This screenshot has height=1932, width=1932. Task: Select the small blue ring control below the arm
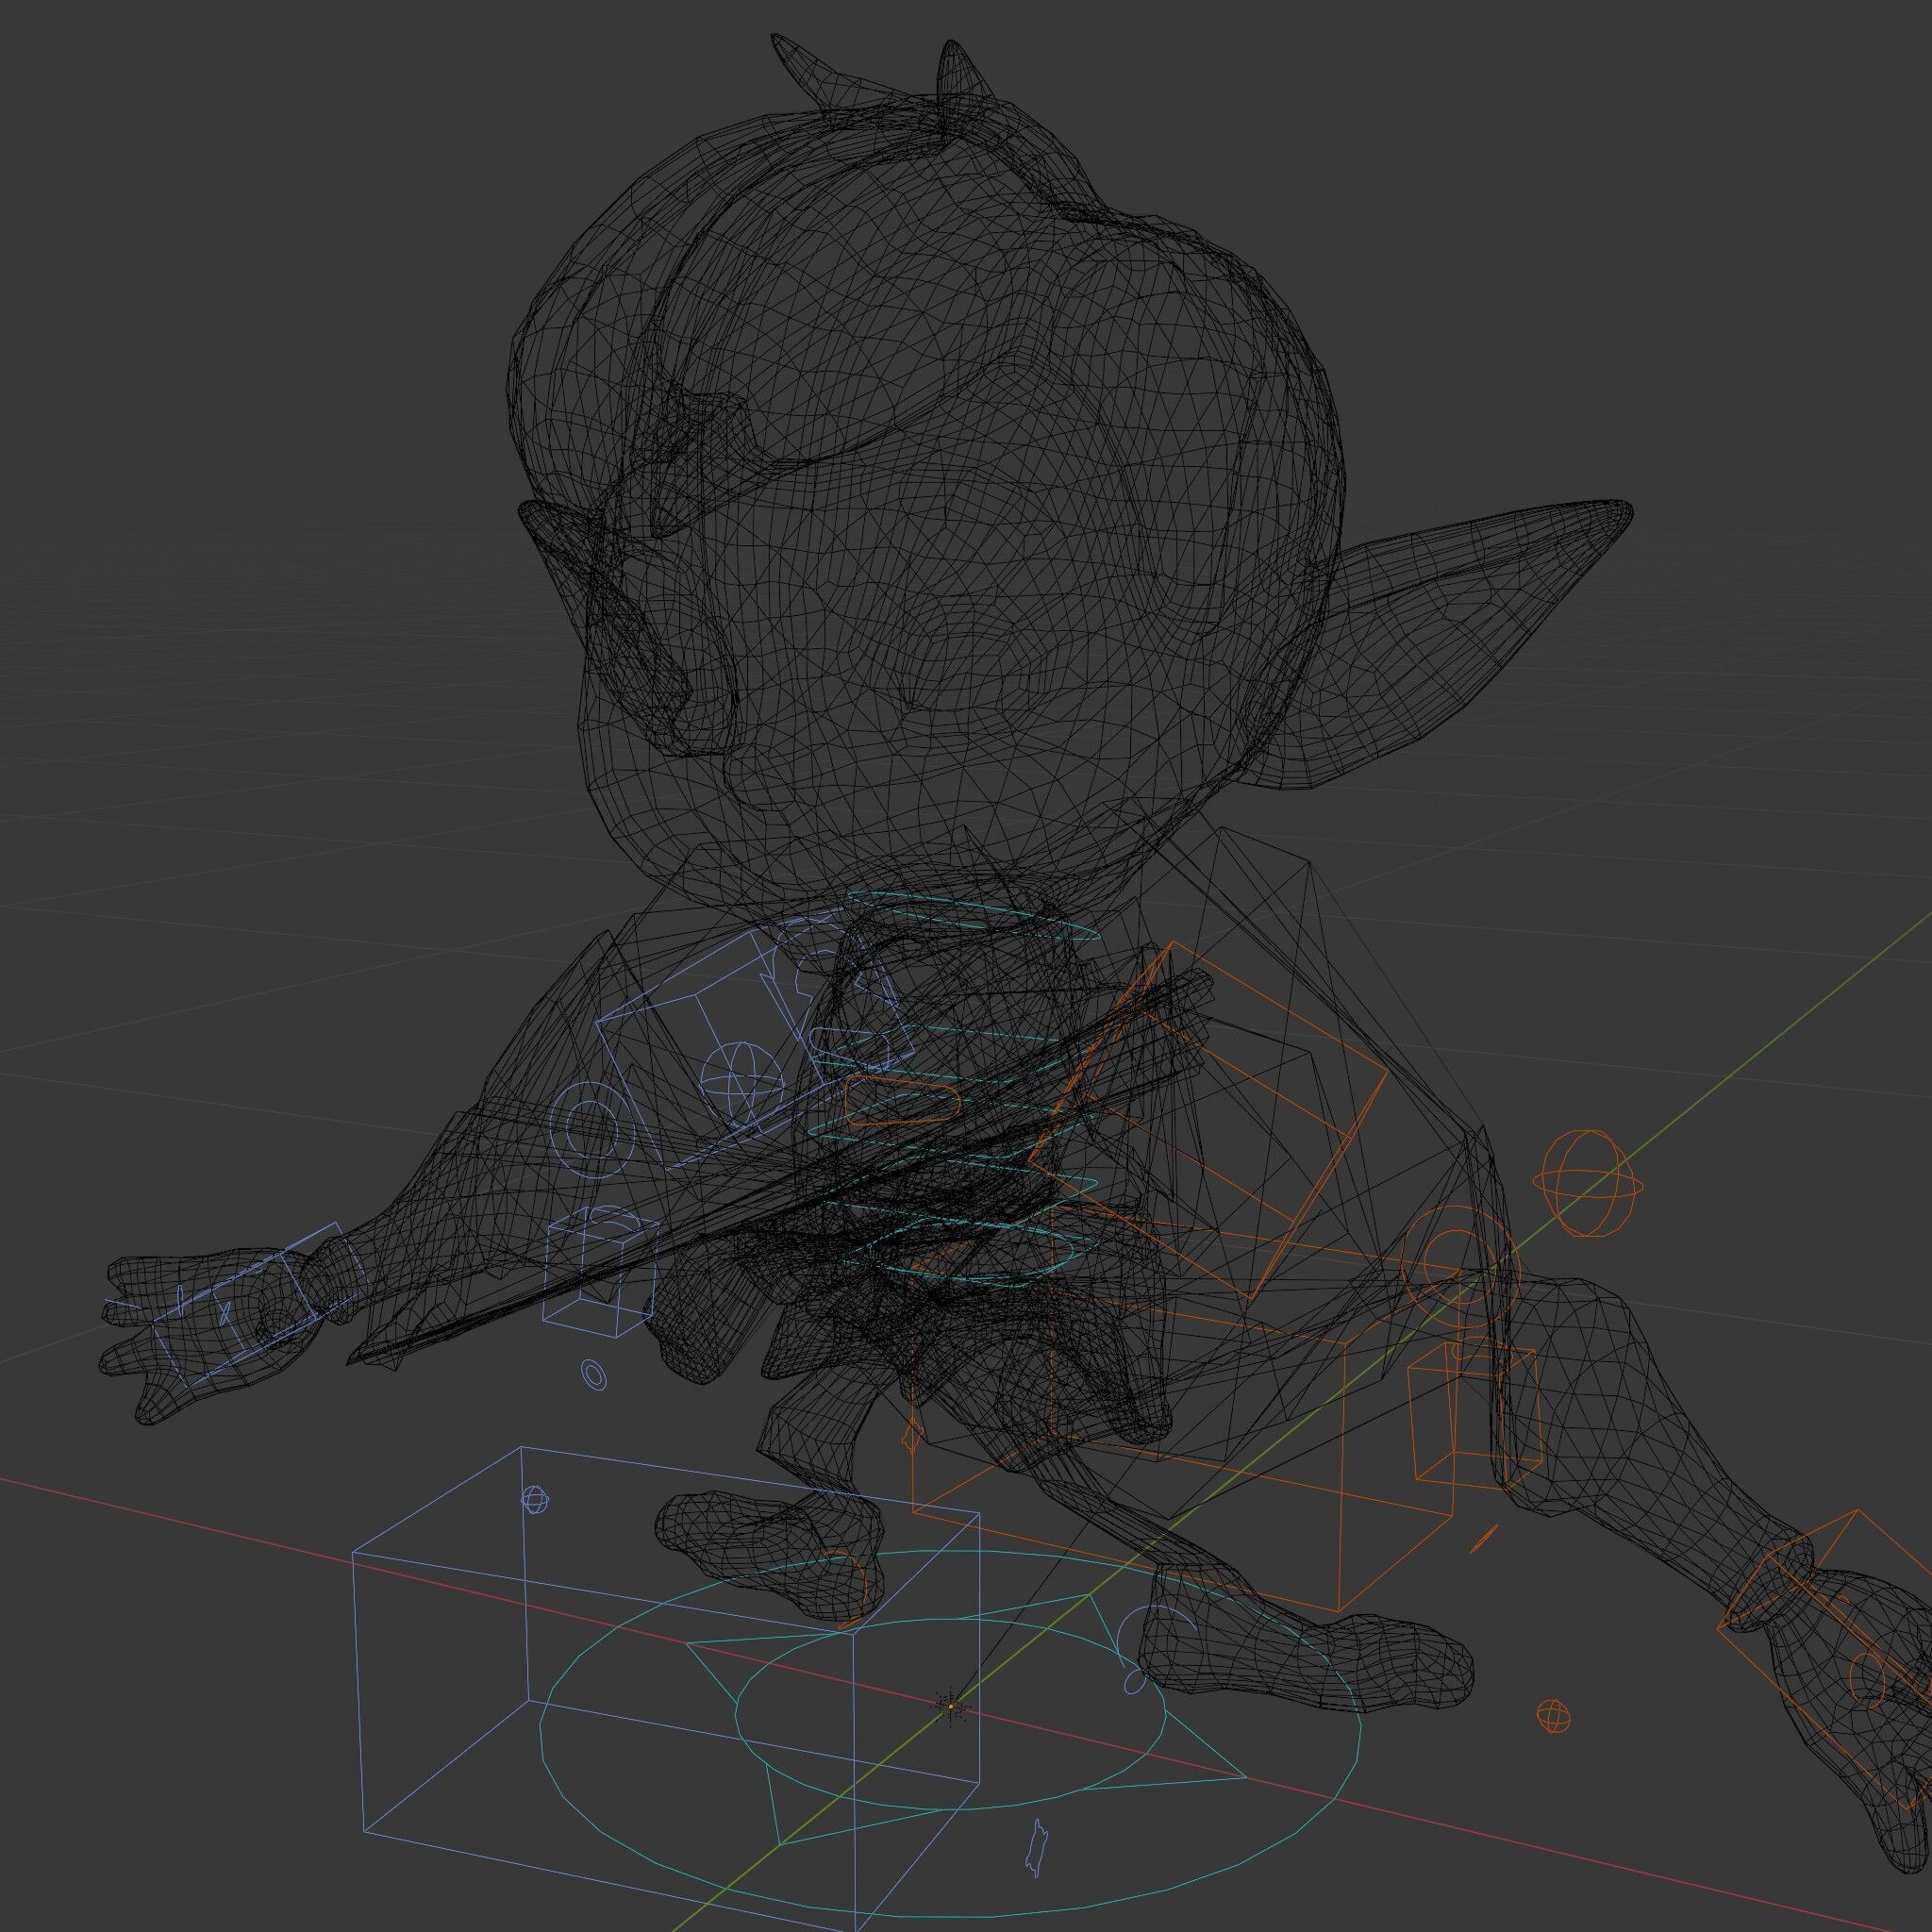click(594, 1374)
